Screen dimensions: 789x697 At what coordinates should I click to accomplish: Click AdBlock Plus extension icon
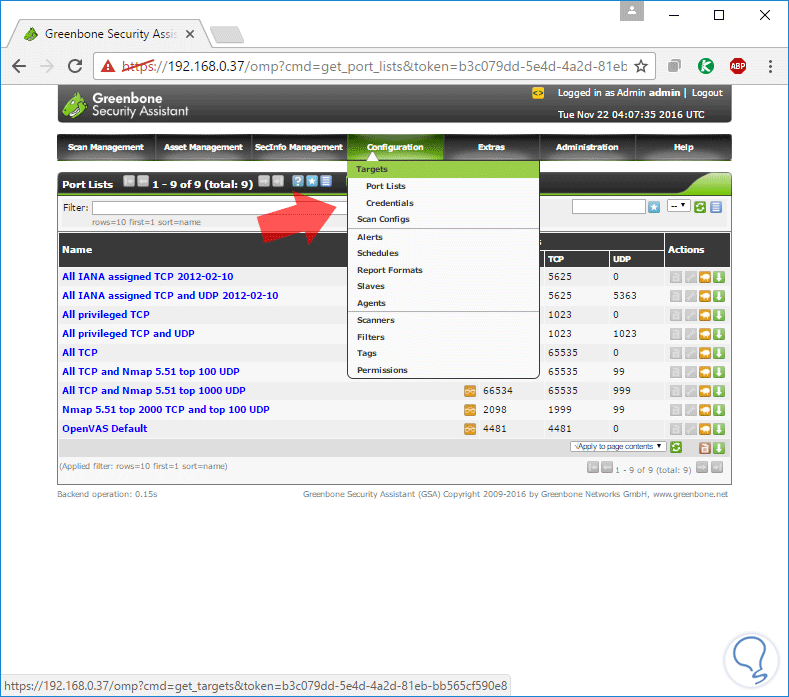(x=738, y=66)
